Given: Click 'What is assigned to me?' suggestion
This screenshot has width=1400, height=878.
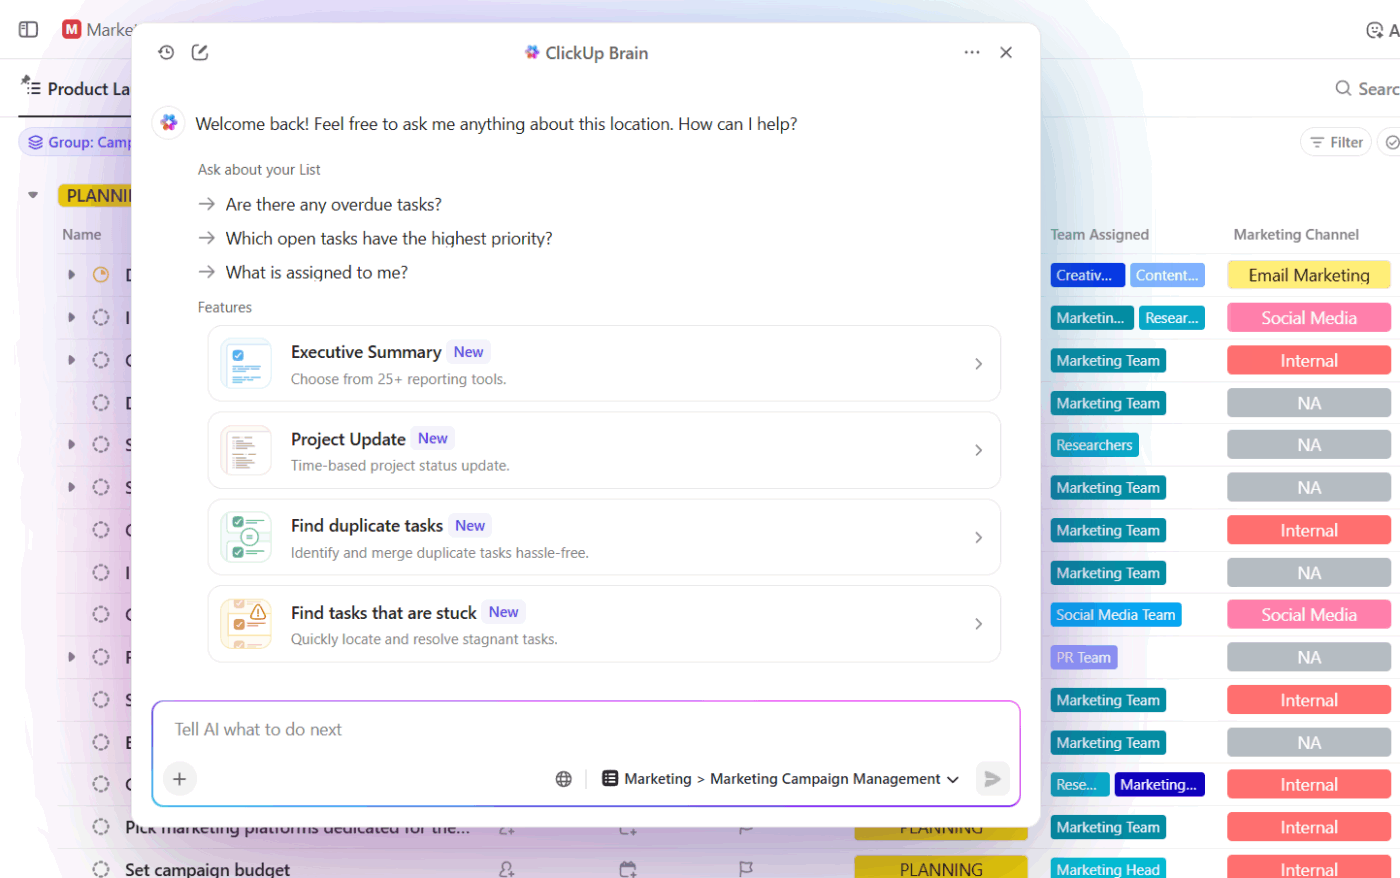Looking at the screenshot, I should pyautogui.click(x=316, y=273).
